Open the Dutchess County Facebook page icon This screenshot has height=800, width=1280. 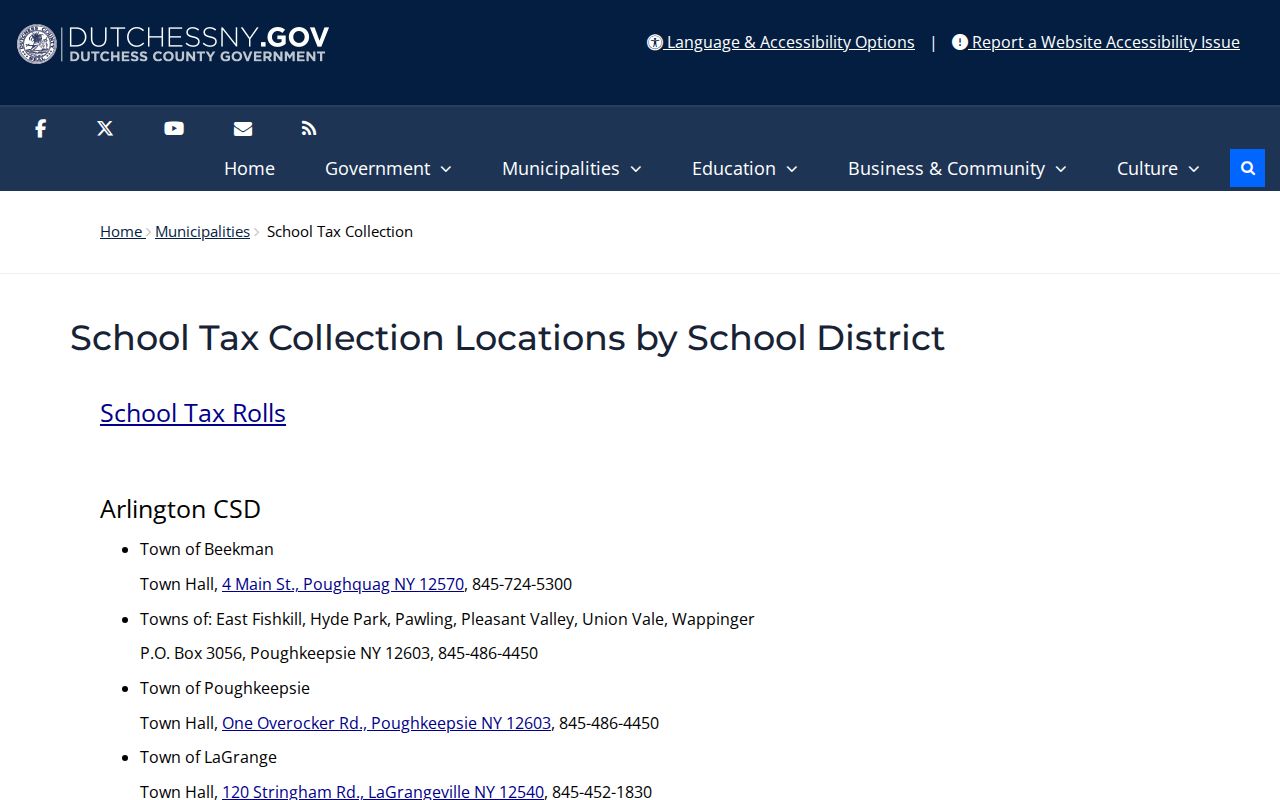click(x=41, y=128)
